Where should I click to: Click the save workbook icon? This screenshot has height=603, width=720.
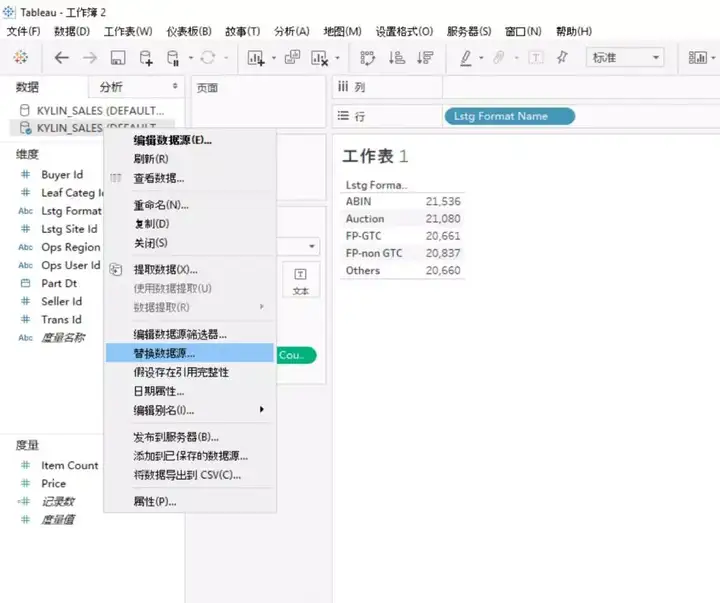118,58
